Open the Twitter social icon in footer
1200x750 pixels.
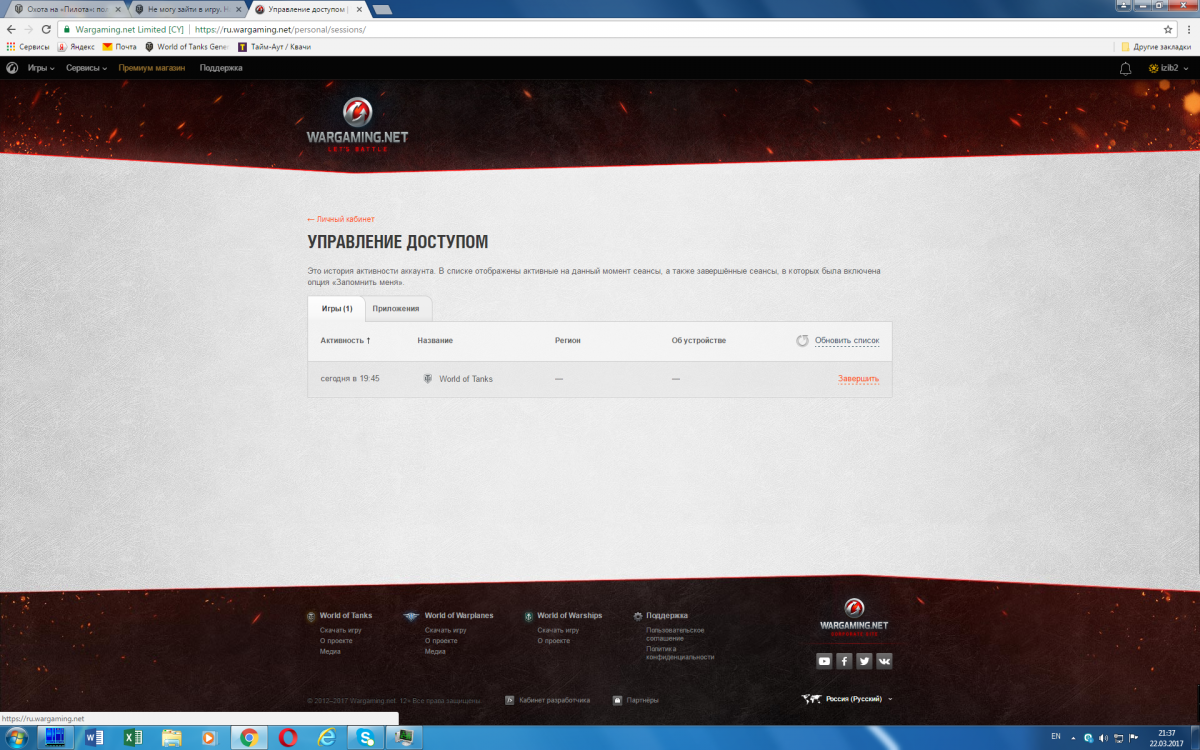click(864, 661)
